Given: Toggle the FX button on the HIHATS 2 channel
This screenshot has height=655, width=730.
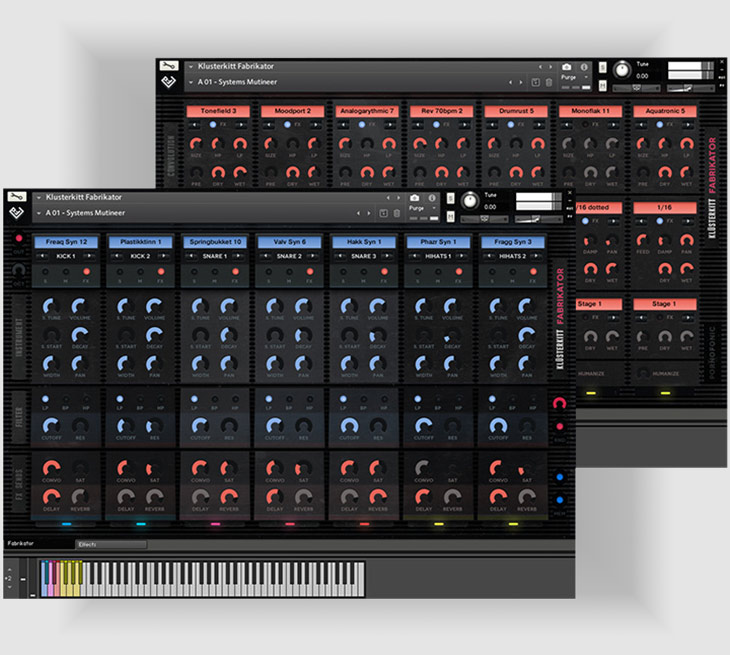Looking at the screenshot, I should (534, 271).
